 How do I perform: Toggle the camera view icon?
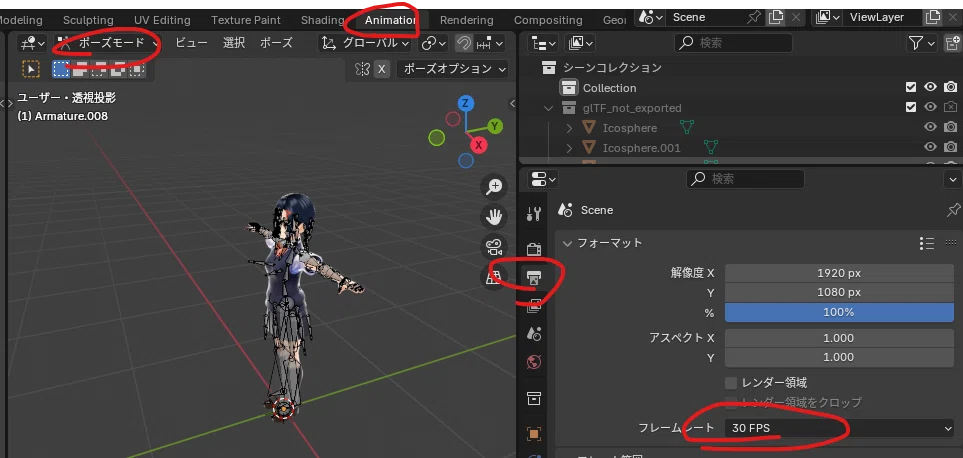pos(494,247)
